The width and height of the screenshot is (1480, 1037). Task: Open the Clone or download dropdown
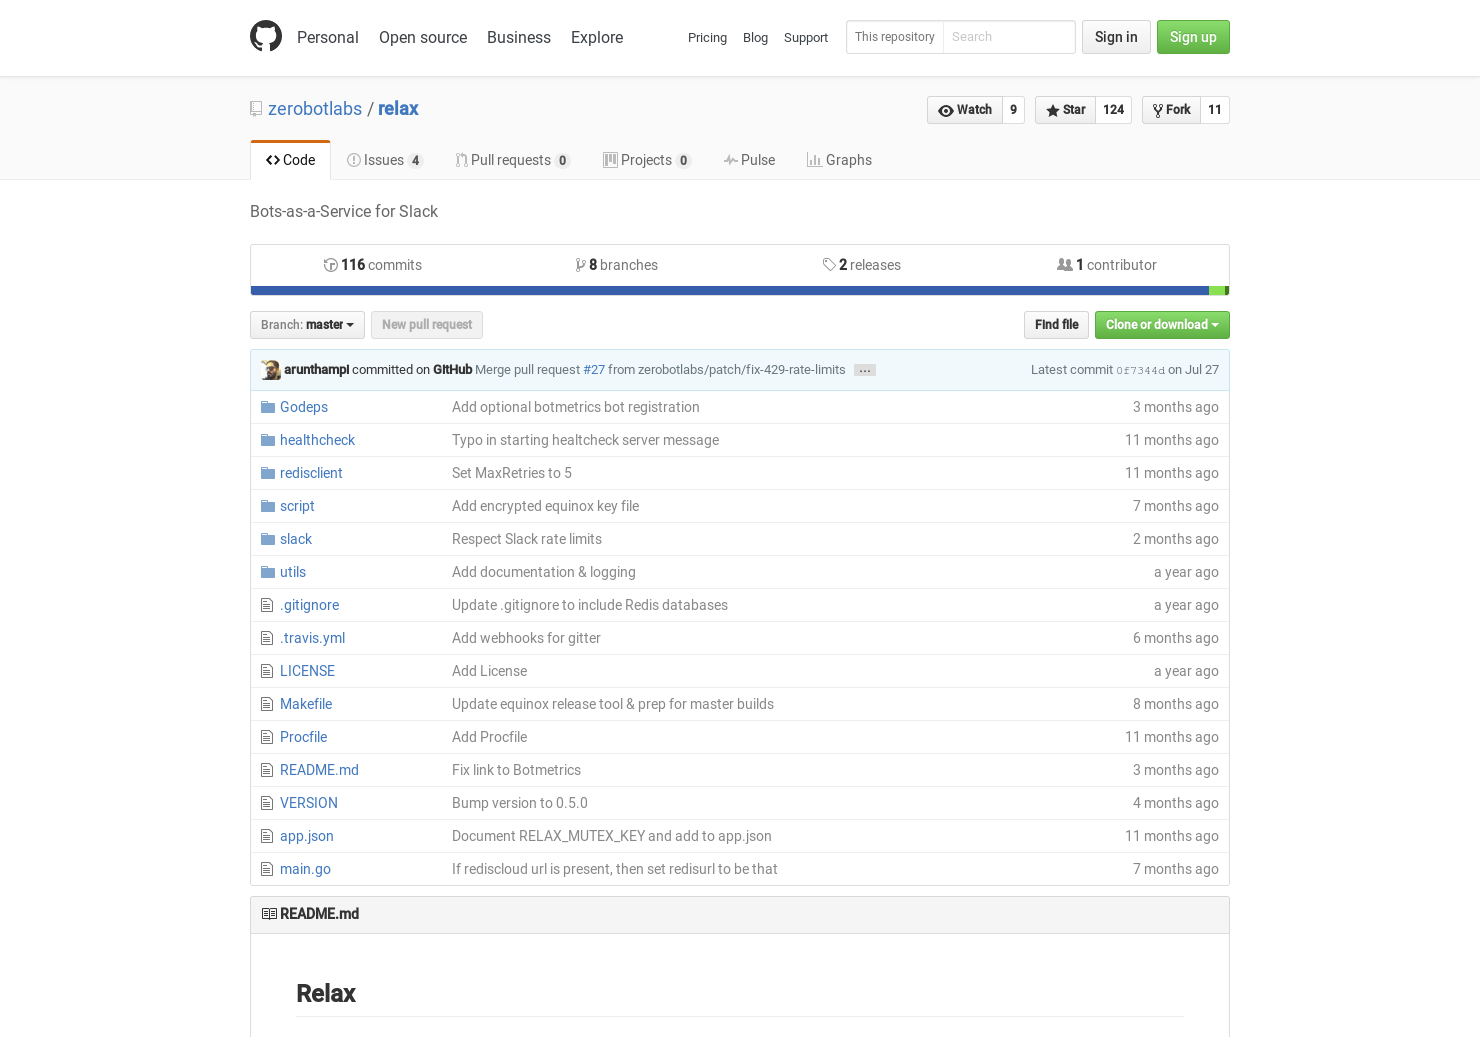click(1162, 325)
